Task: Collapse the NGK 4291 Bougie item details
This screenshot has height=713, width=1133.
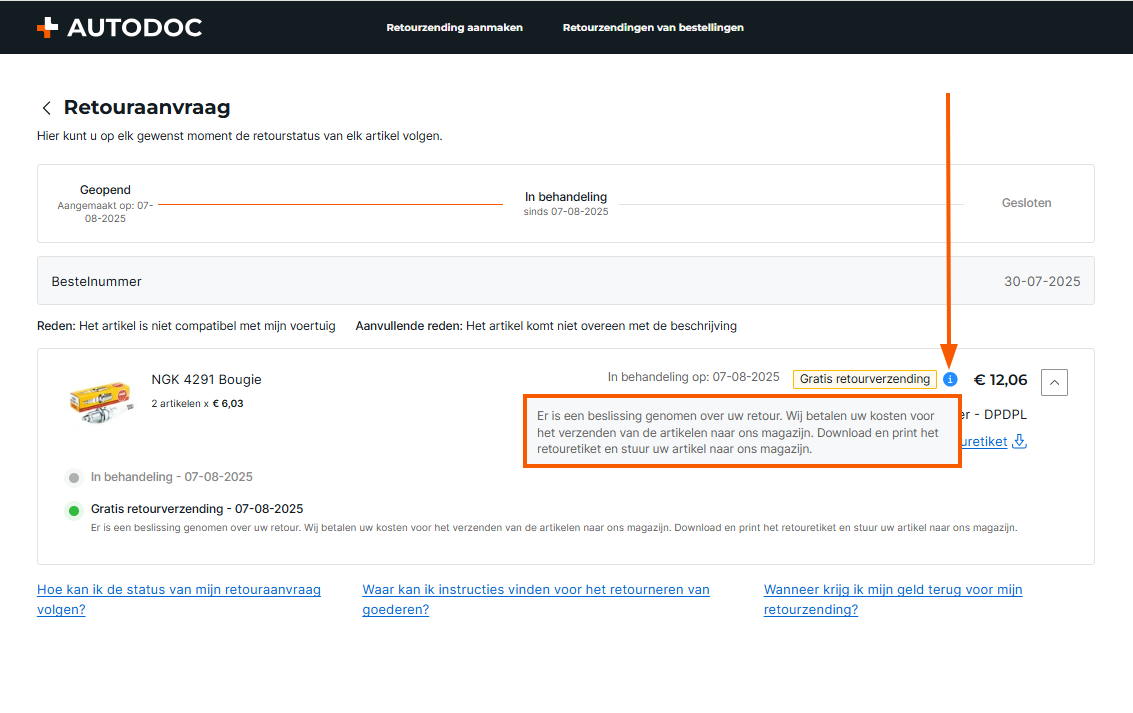Action: (x=1054, y=381)
